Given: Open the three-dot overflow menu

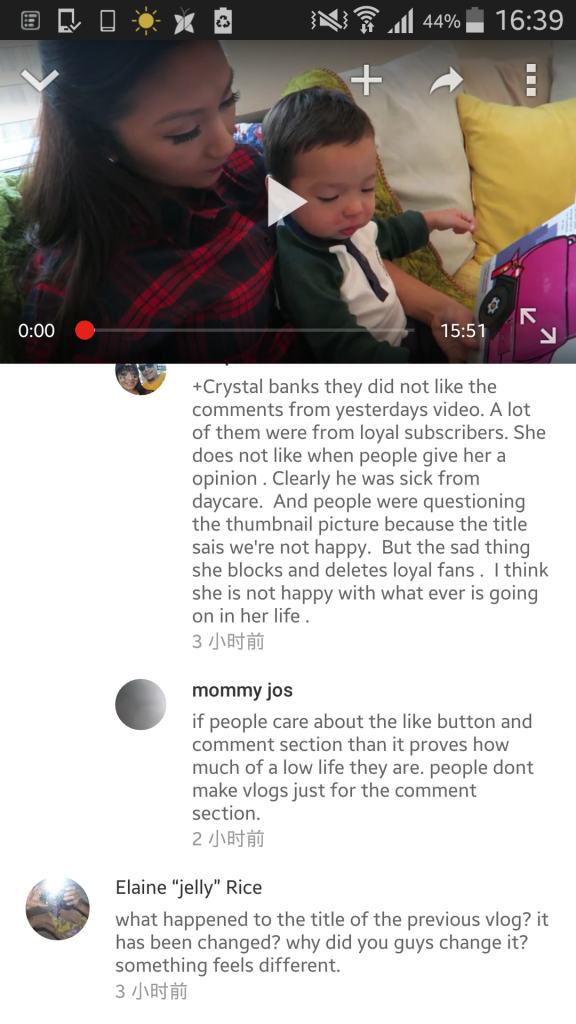Looking at the screenshot, I should click(531, 80).
